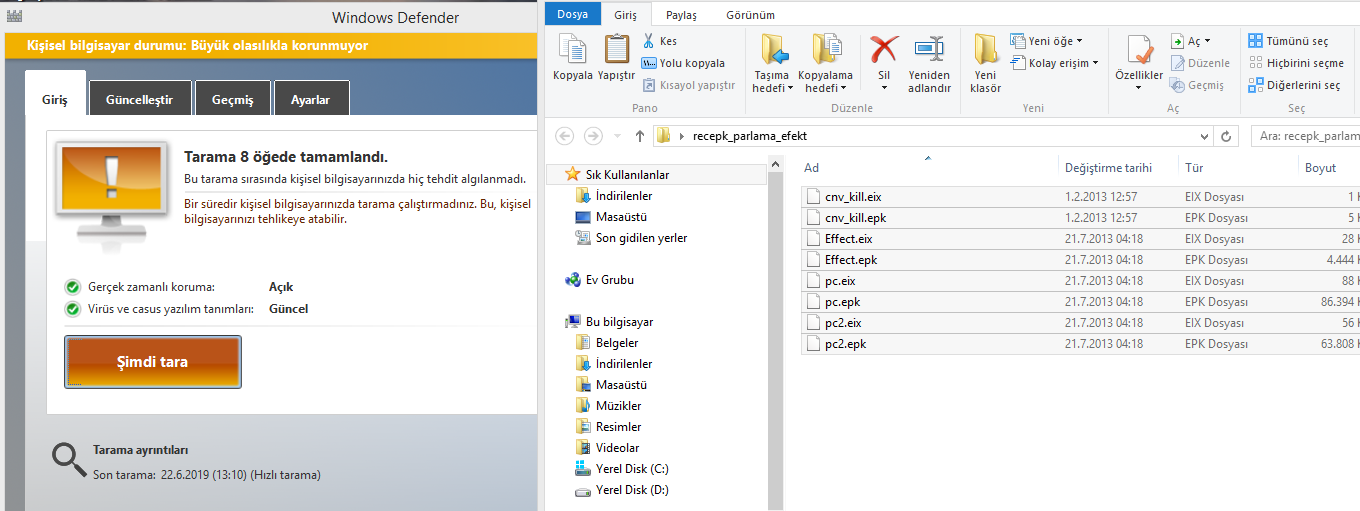The image size is (1360, 511).
Task: Switch to the Paylaş ribbon tab
Action: click(x=681, y=15)
